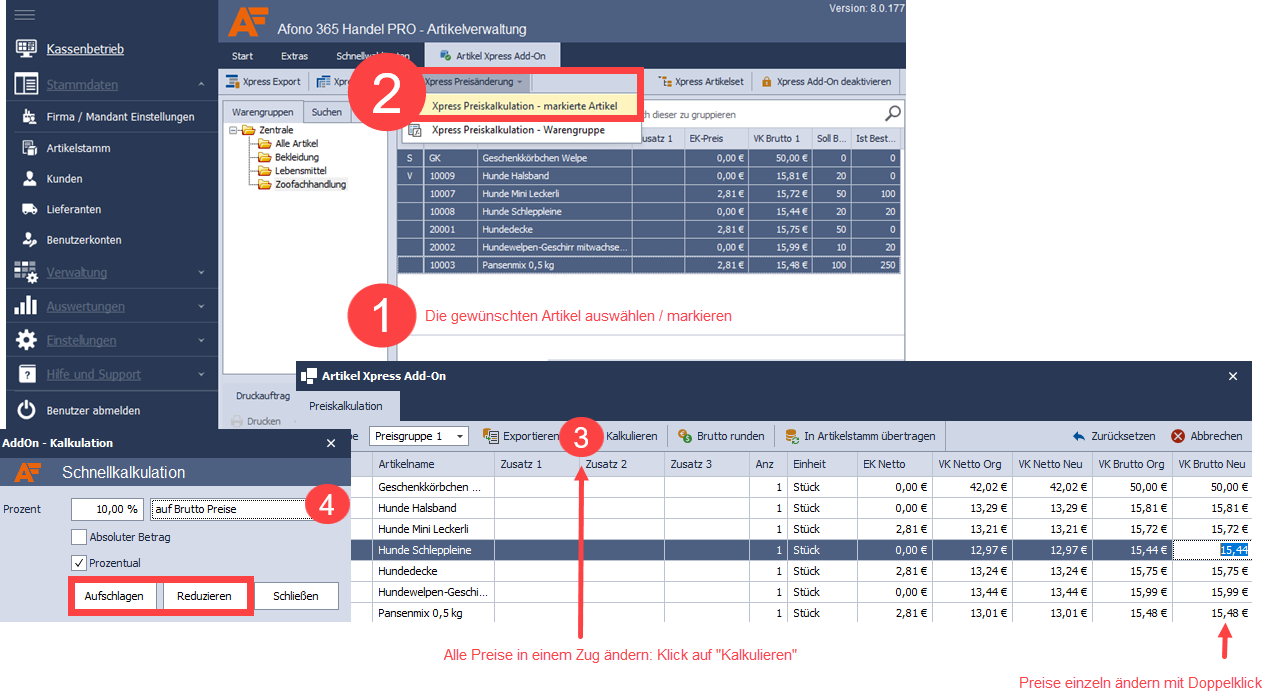Image resolution: width=1265 pixels, height=700 pixels.
Task: Click the Zurücksetzen arrow icon
Action: point(1079,436)
